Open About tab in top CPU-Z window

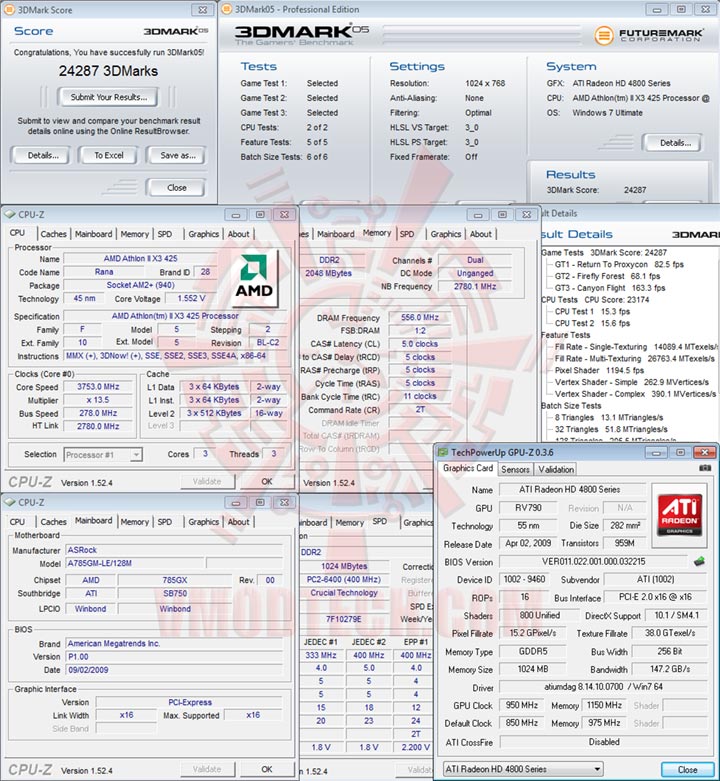pos(239,234)
